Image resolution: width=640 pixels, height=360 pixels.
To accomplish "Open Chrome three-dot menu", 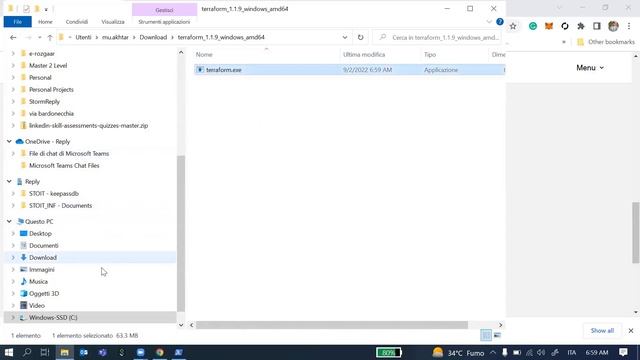I will tap(629, 26).
